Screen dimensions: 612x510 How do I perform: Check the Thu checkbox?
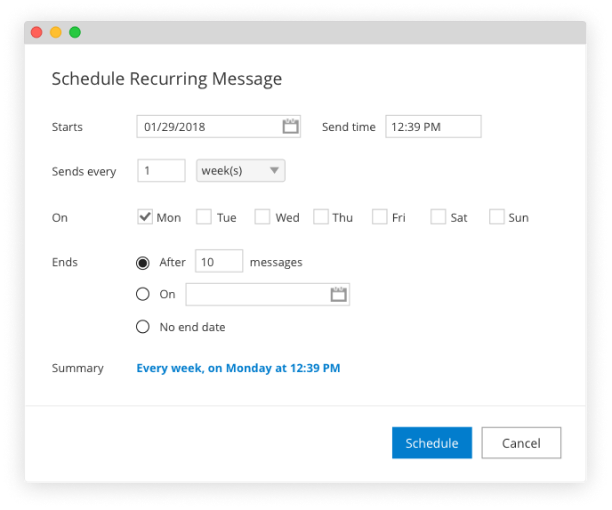(x=321, y=217)
